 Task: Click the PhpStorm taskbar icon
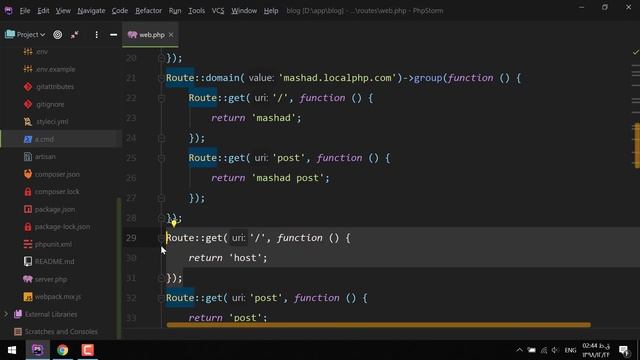pos(37,350)
